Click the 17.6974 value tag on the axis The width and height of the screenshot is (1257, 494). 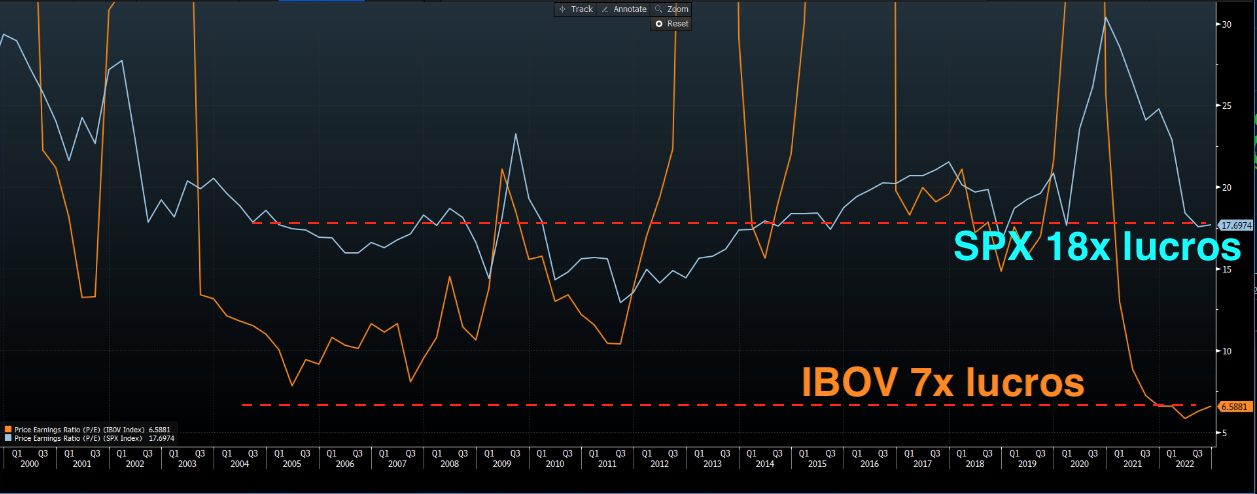[1236, 225]
